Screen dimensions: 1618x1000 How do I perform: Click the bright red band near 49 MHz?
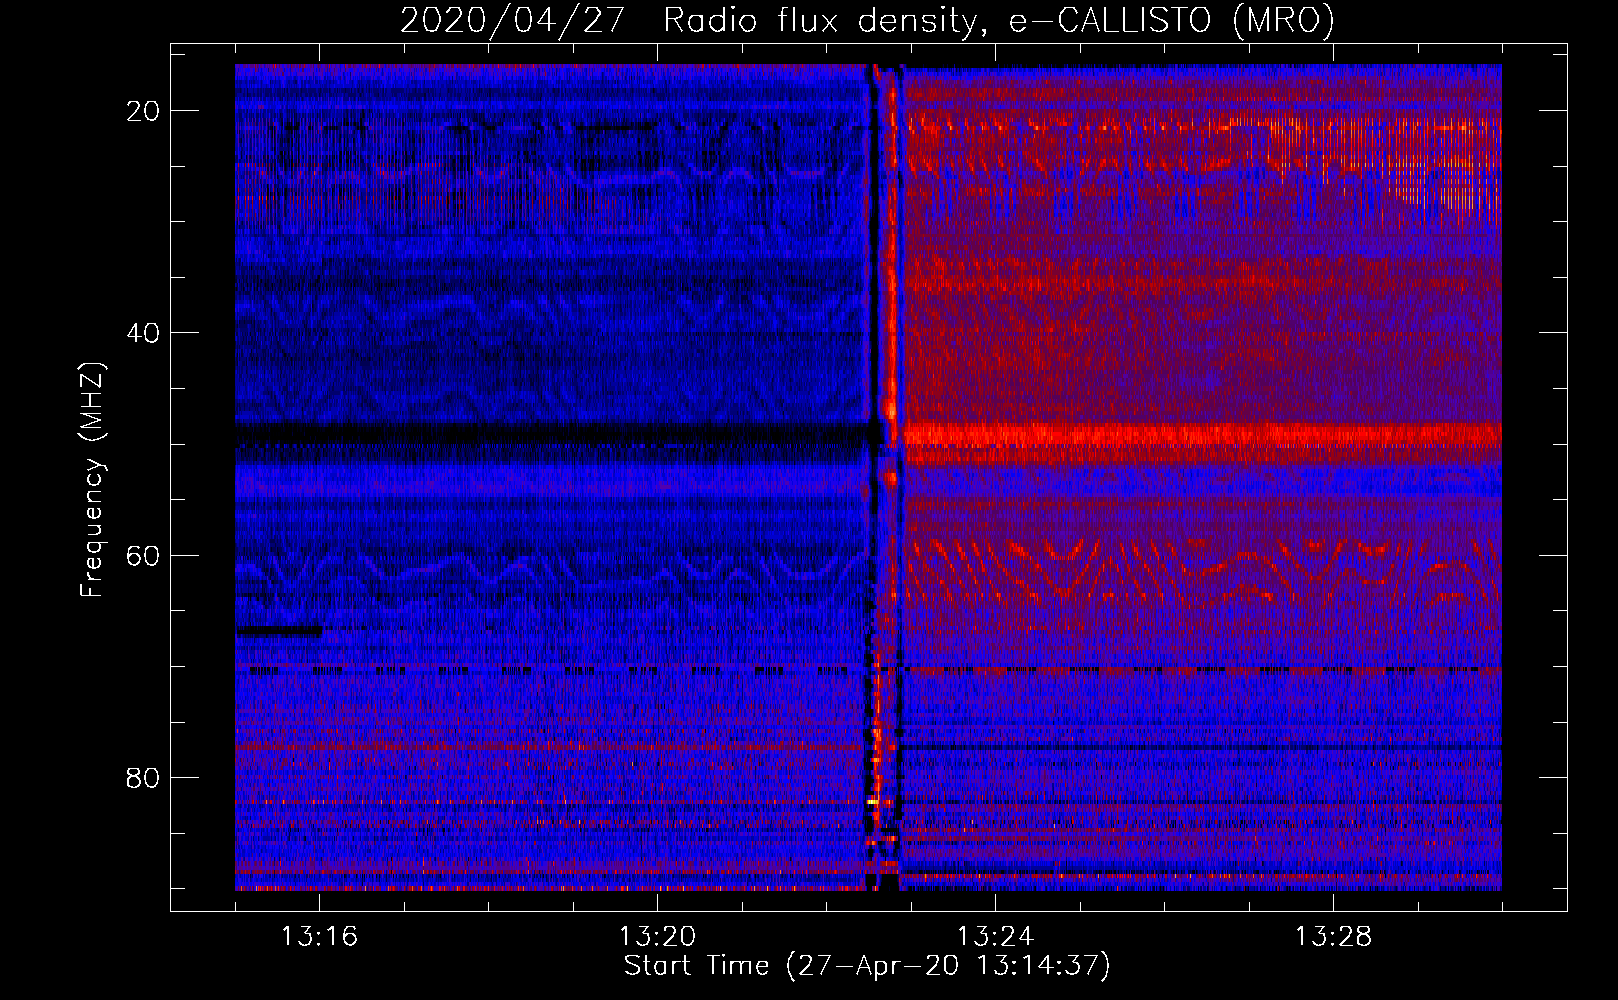[x=1202, y=435]
